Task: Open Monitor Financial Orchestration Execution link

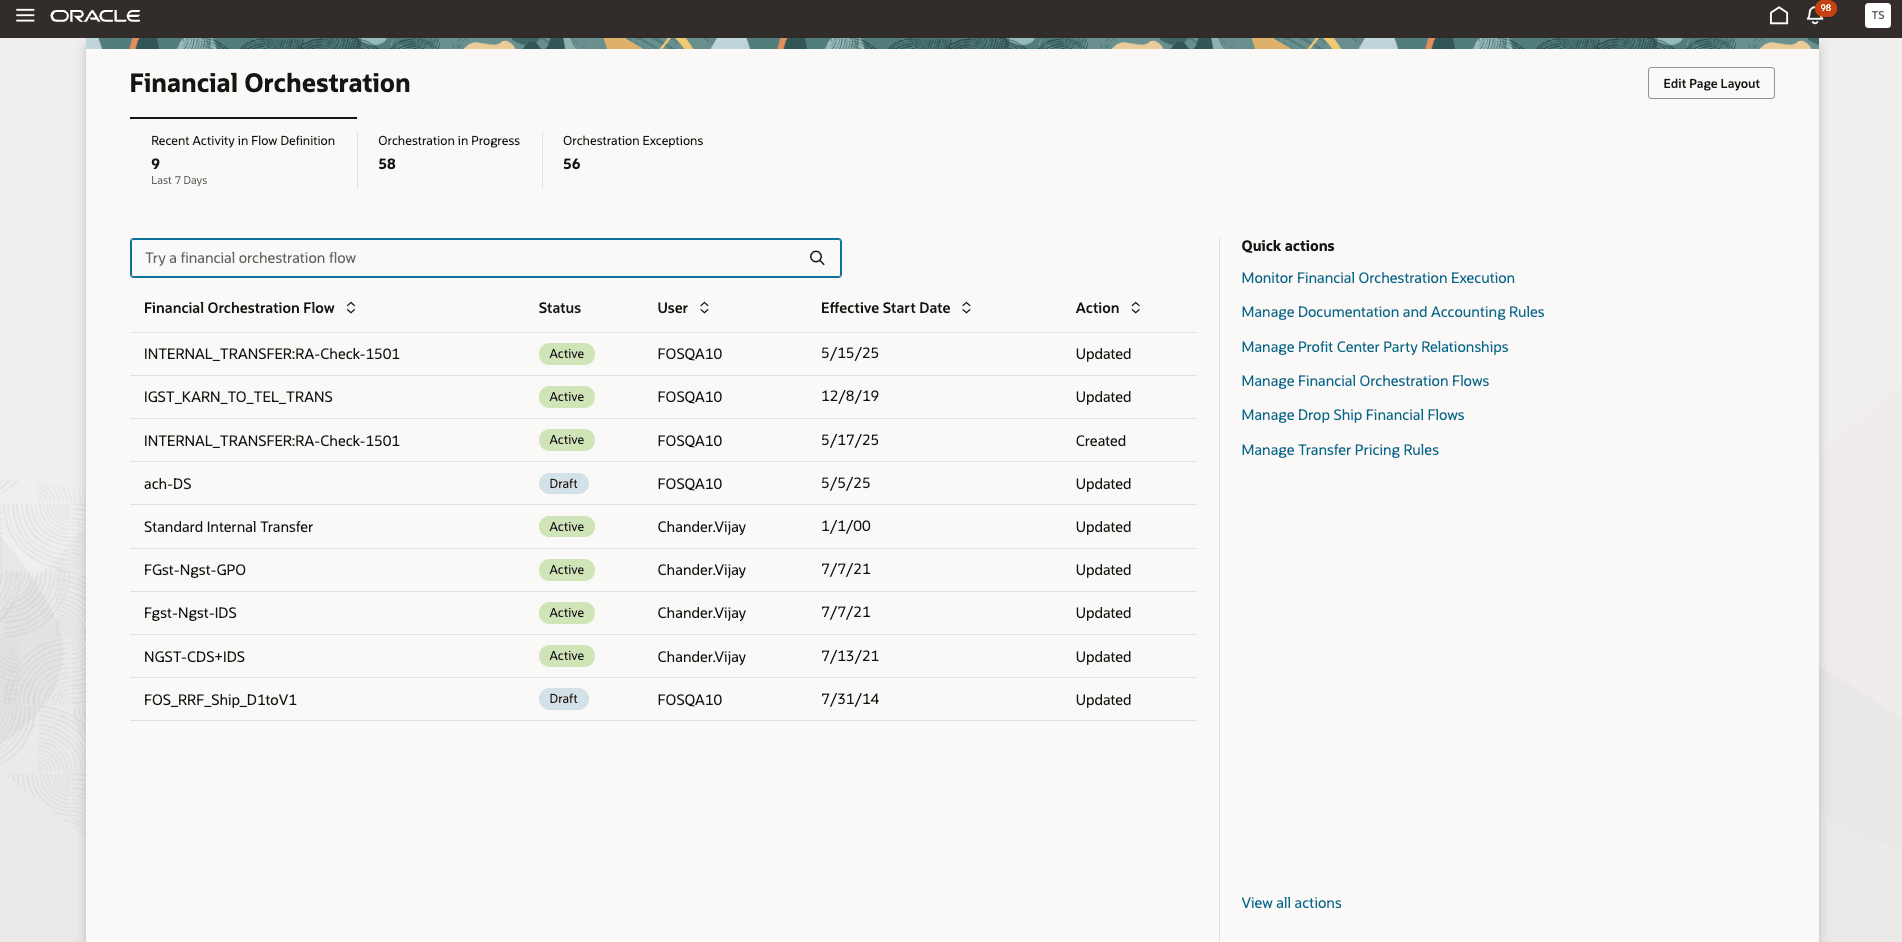Action: point(1377,278)
